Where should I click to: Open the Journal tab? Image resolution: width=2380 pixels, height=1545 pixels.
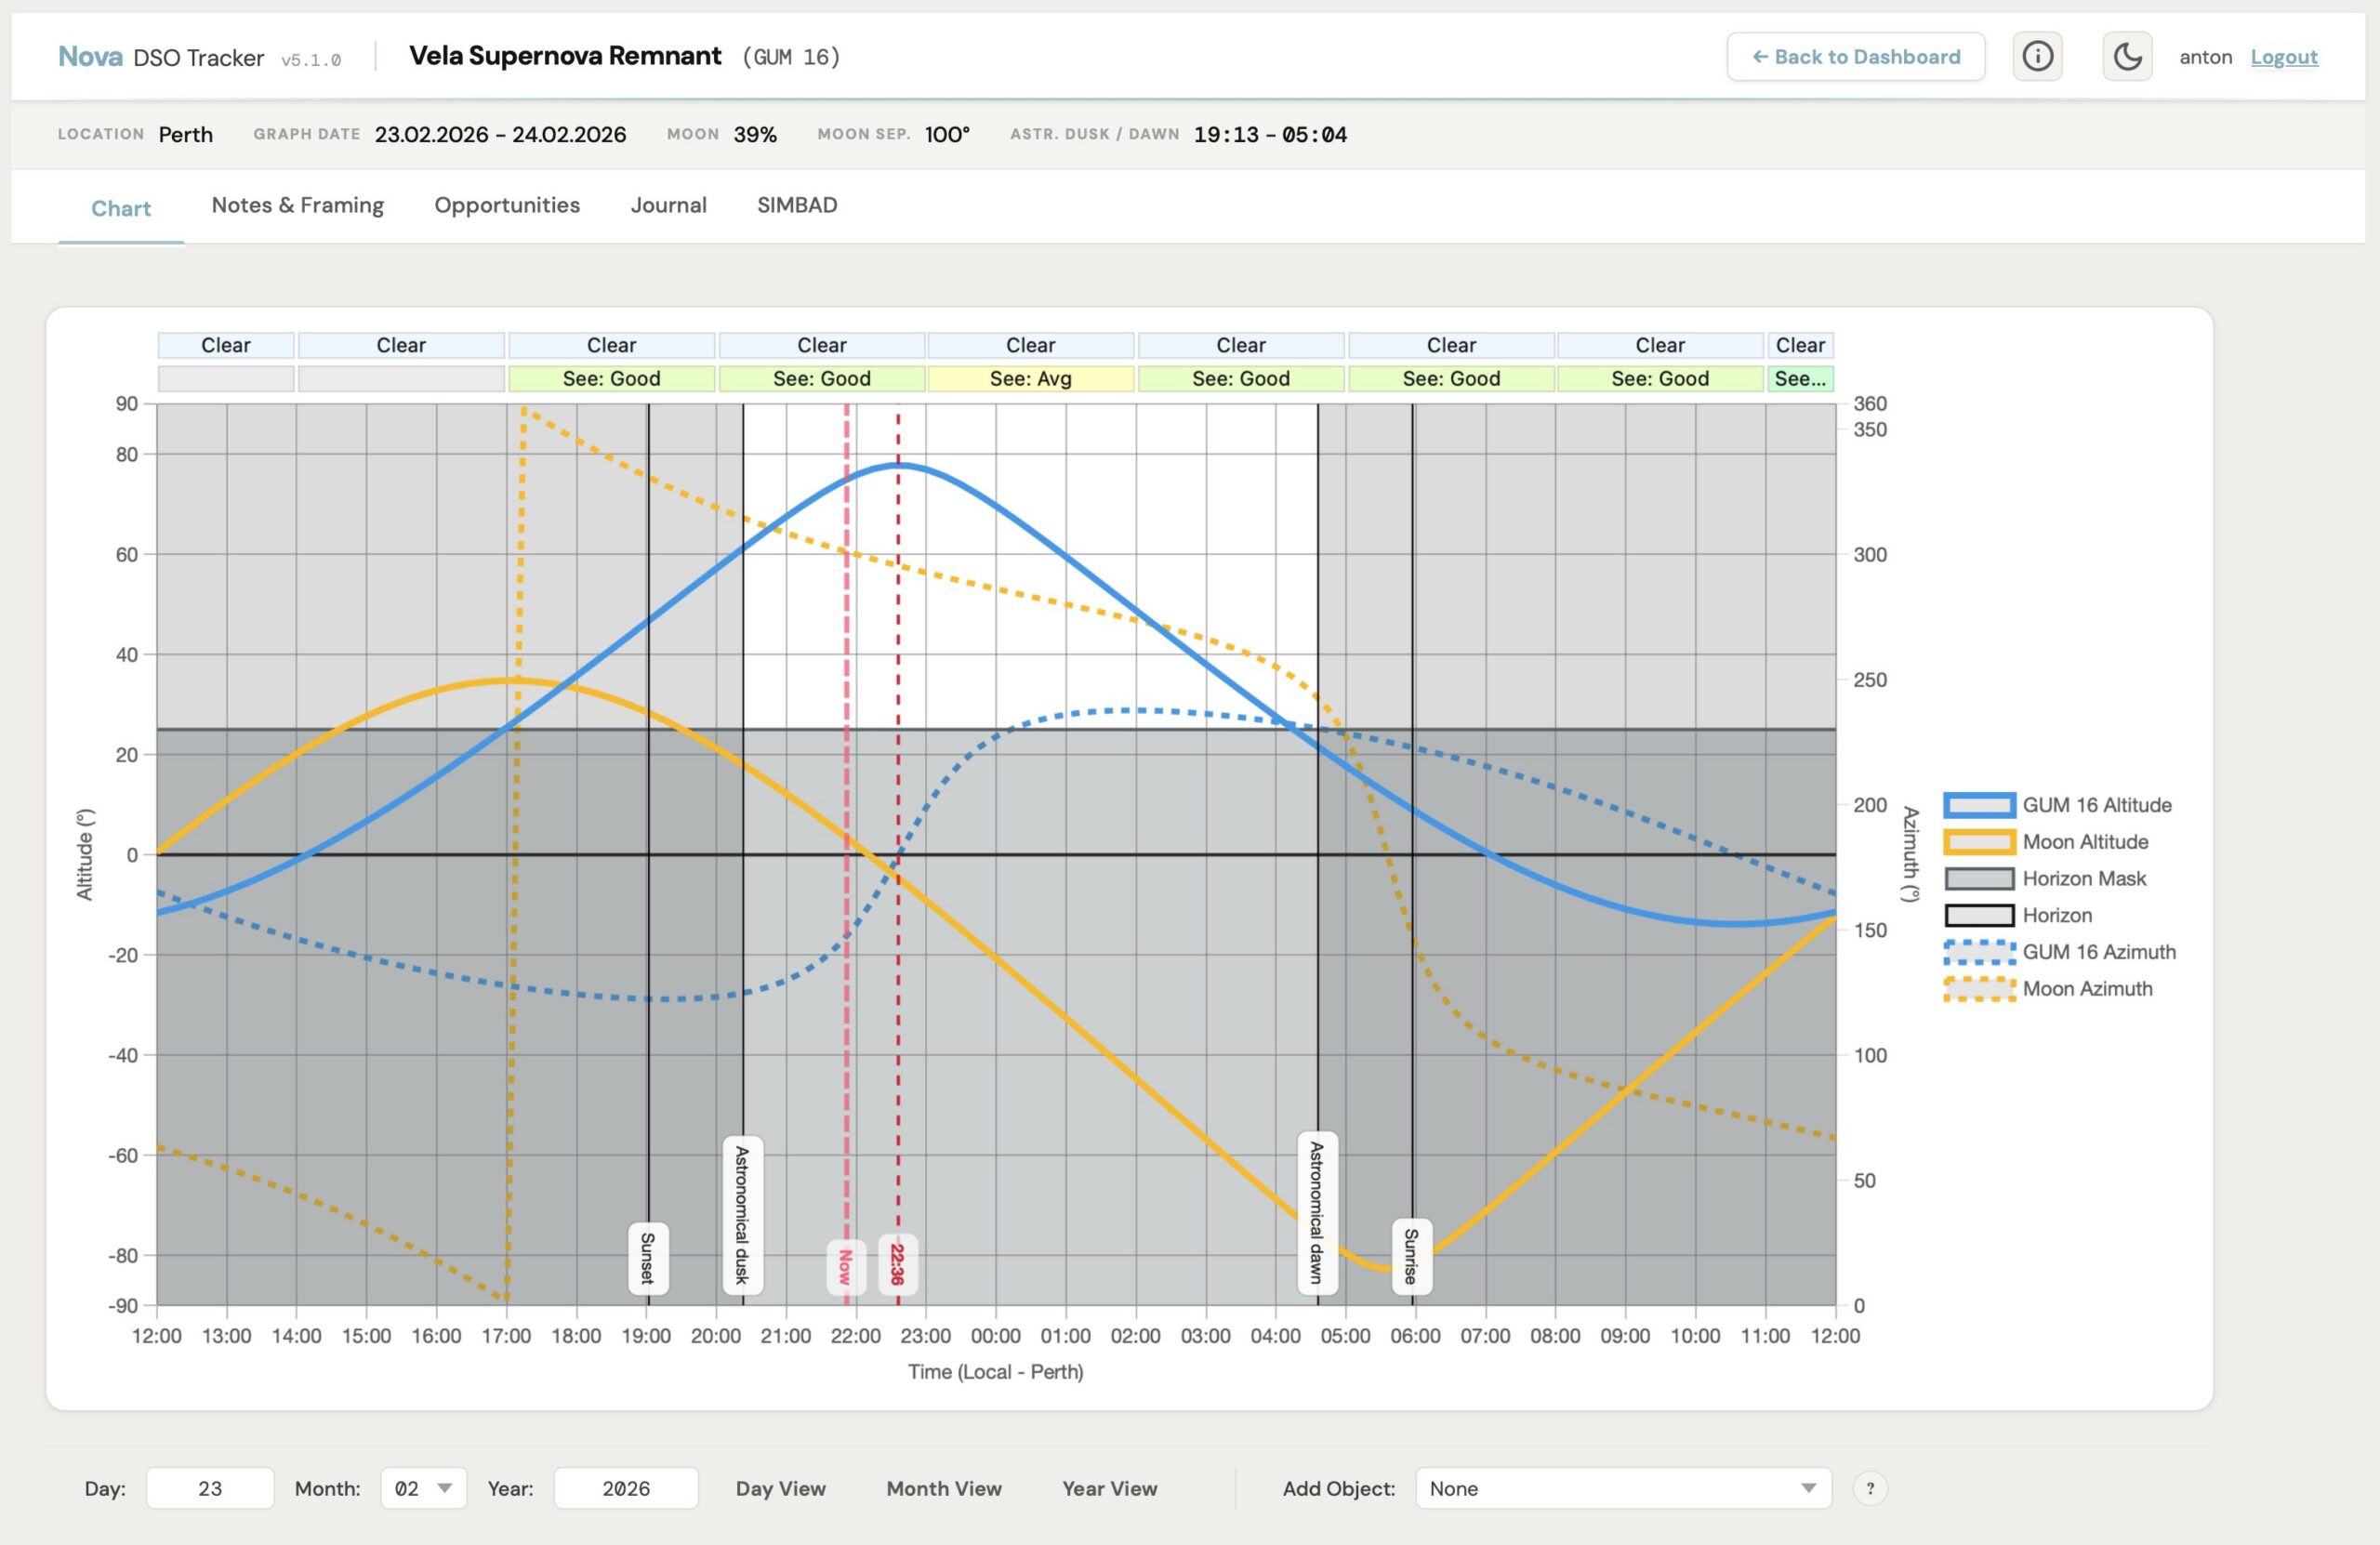click(x=668, y=205)
